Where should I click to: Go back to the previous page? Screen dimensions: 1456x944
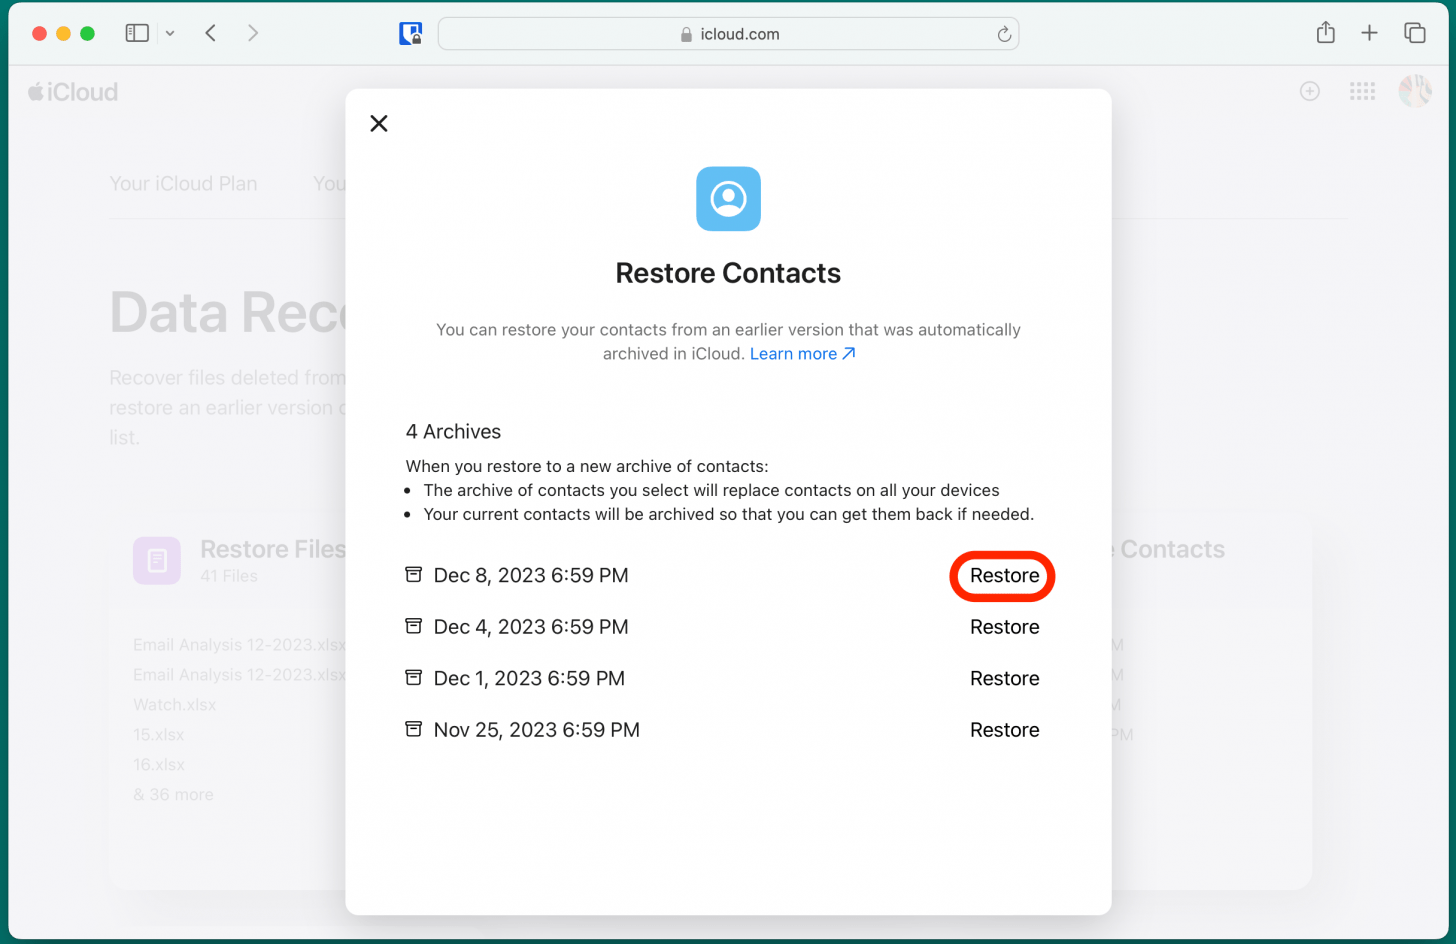211,33
